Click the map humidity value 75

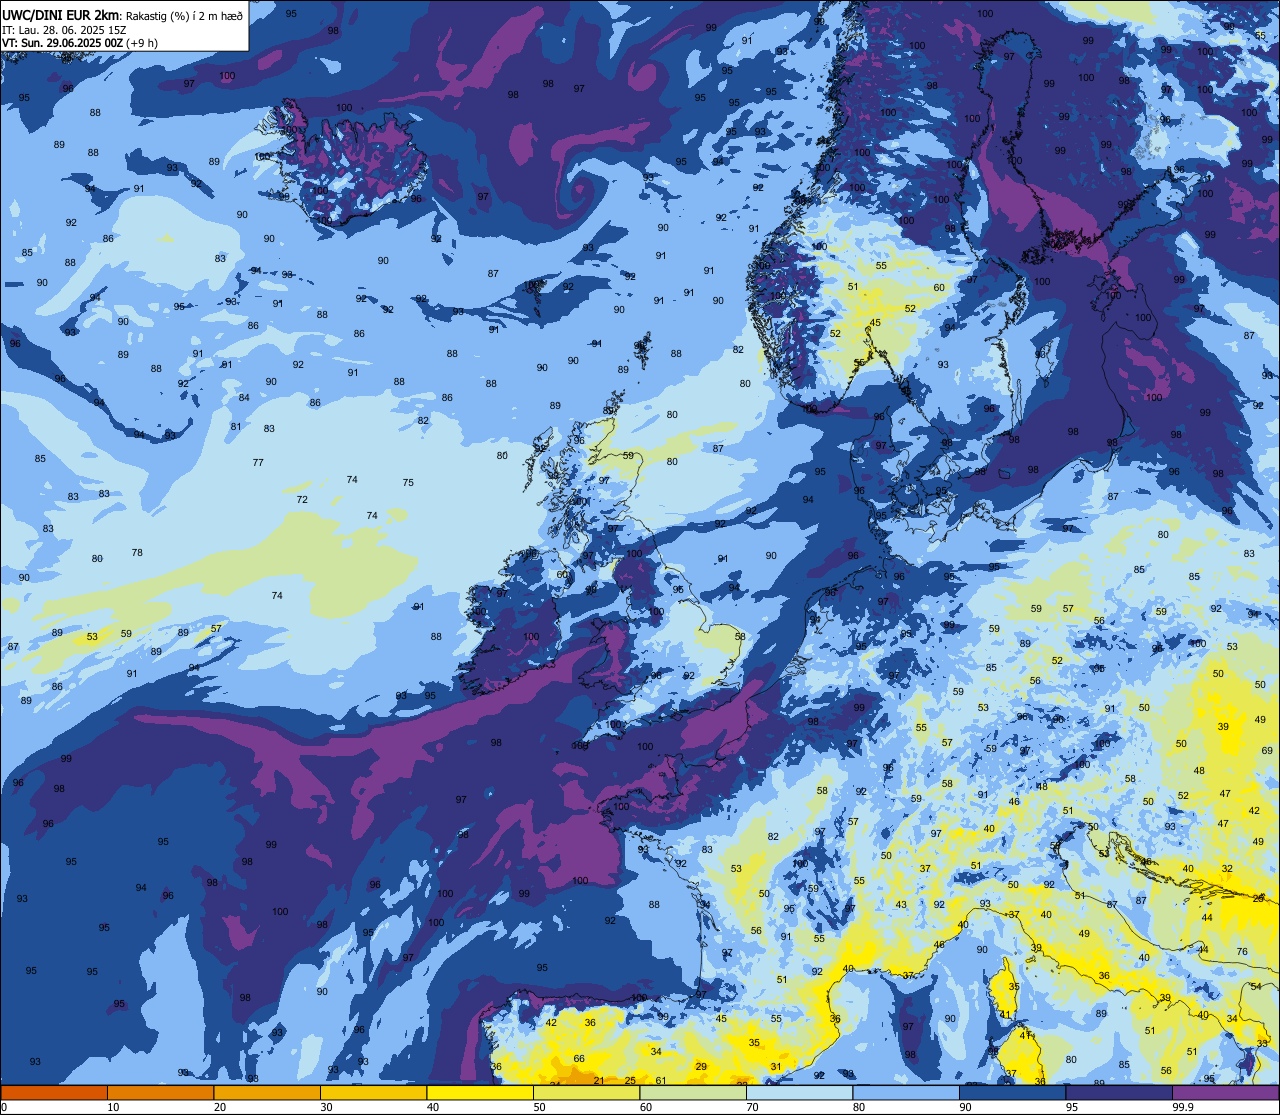[408, 482]
